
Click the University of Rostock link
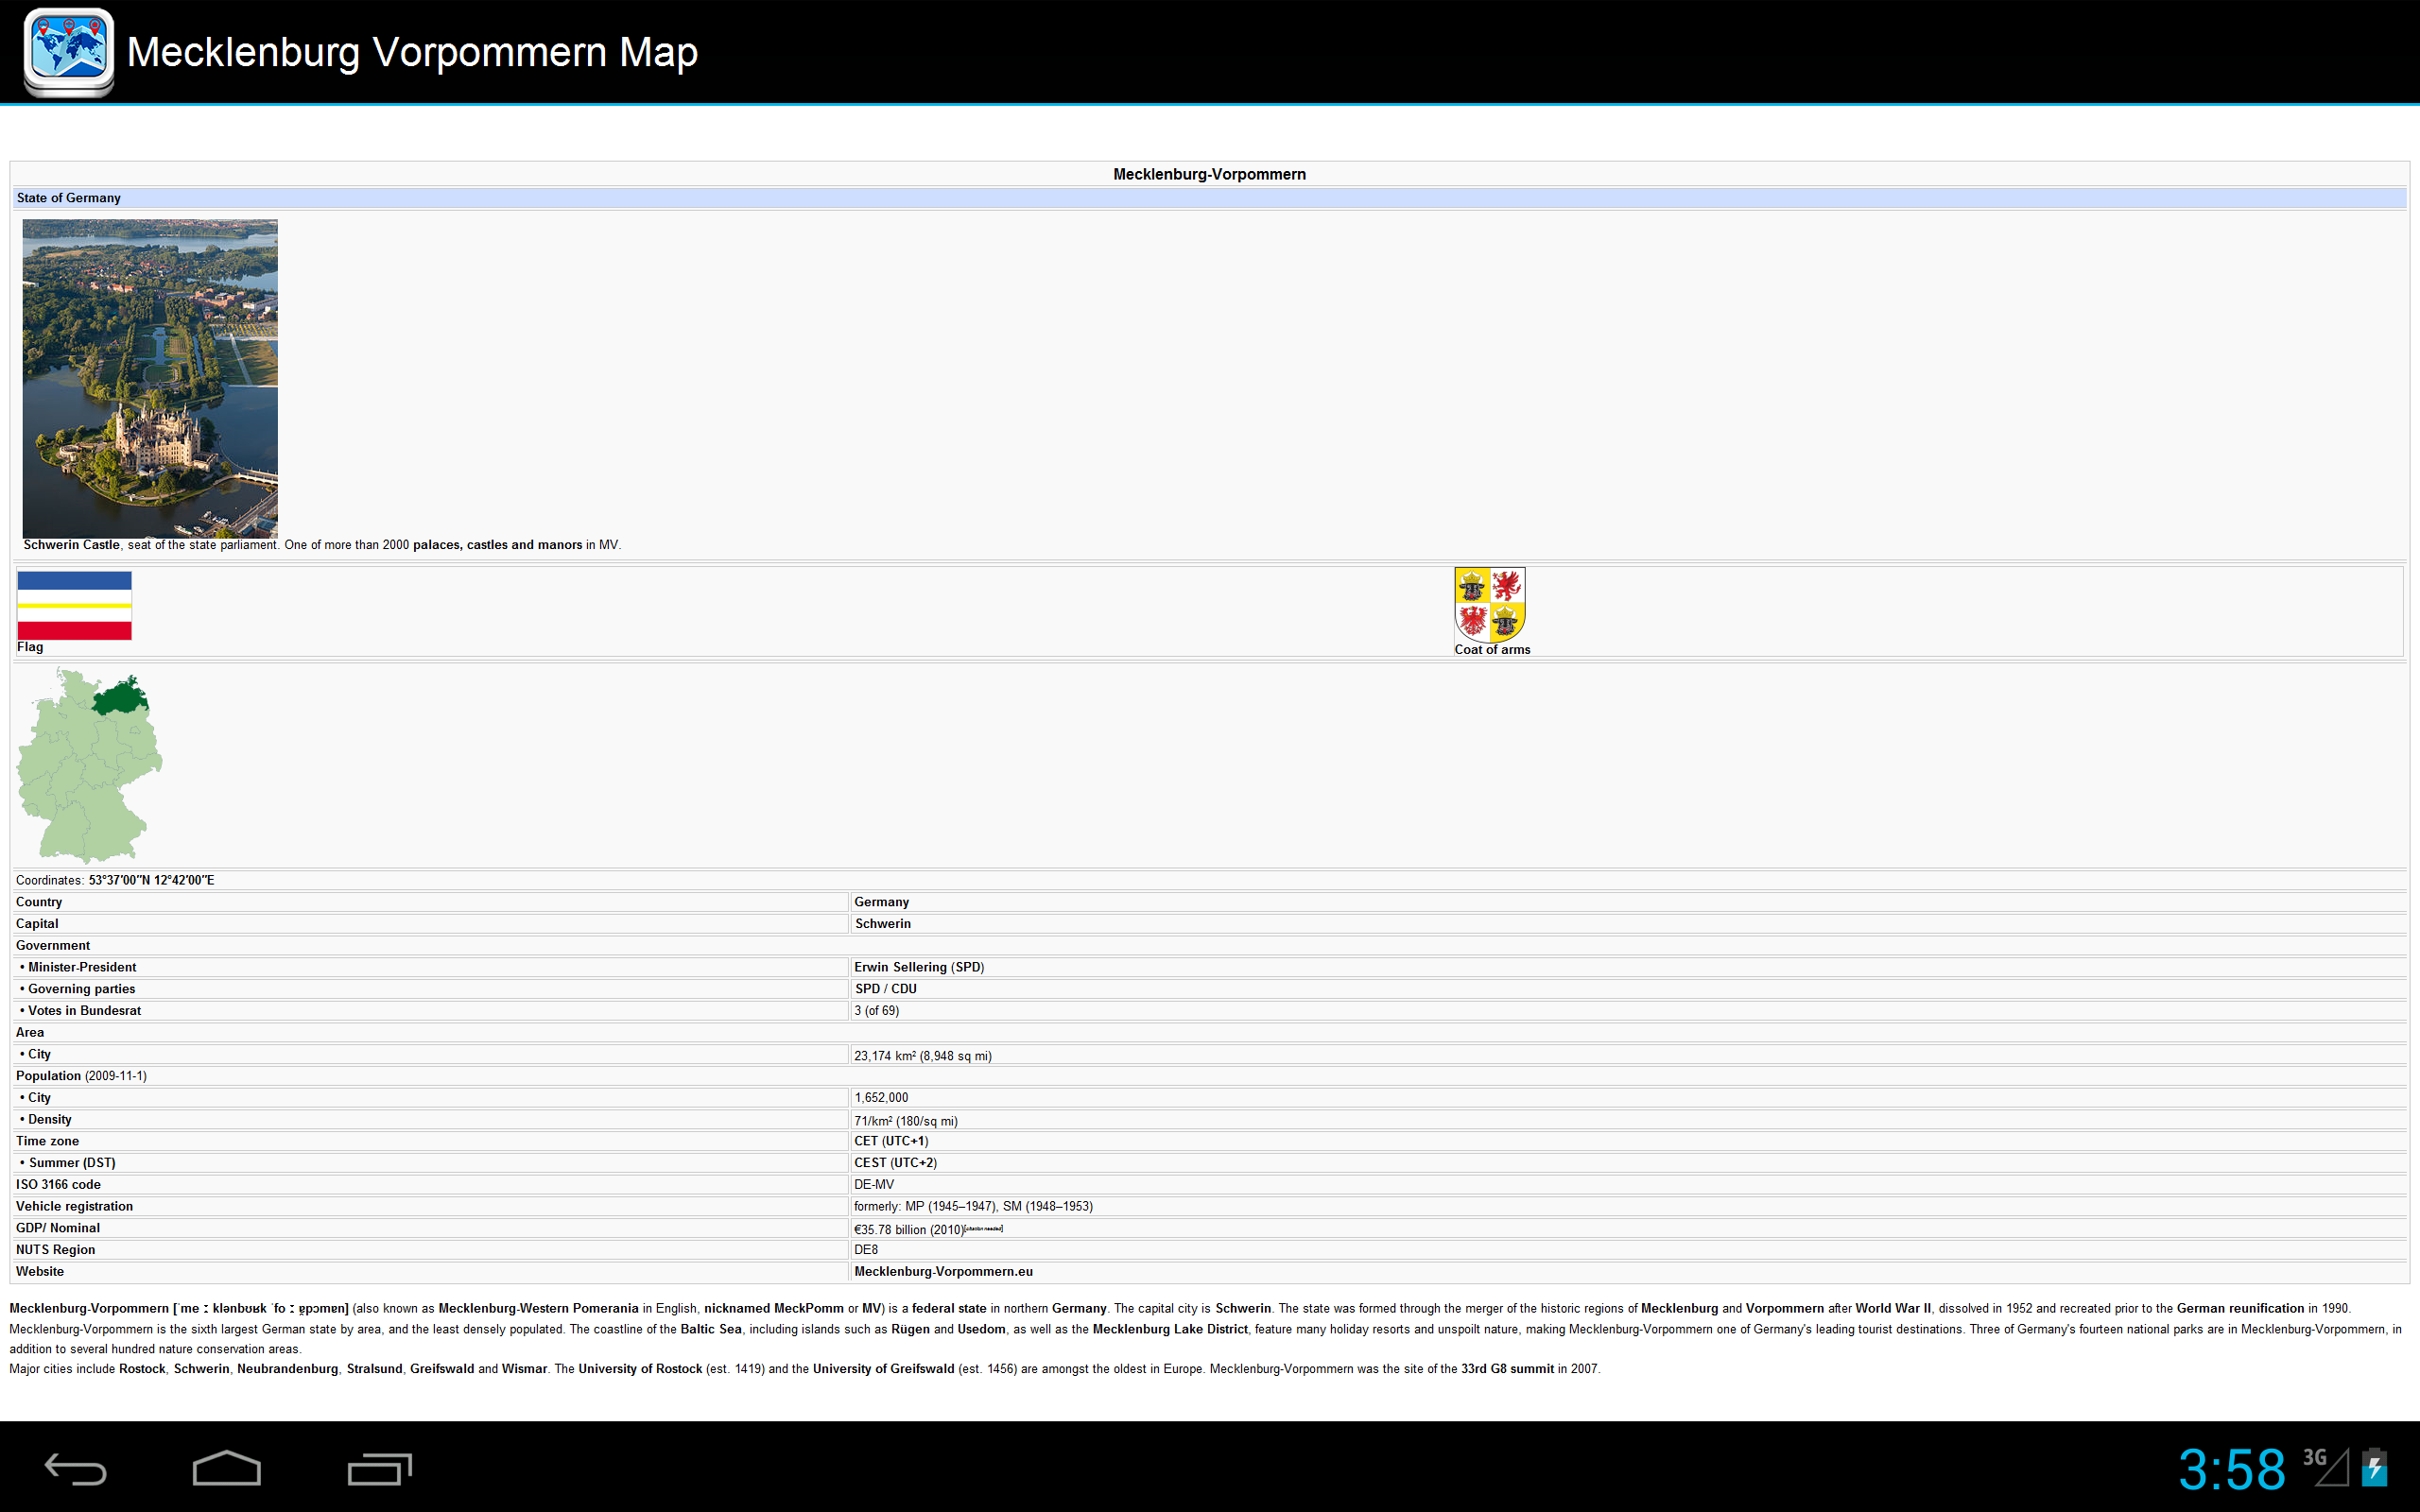[640, 1369]
